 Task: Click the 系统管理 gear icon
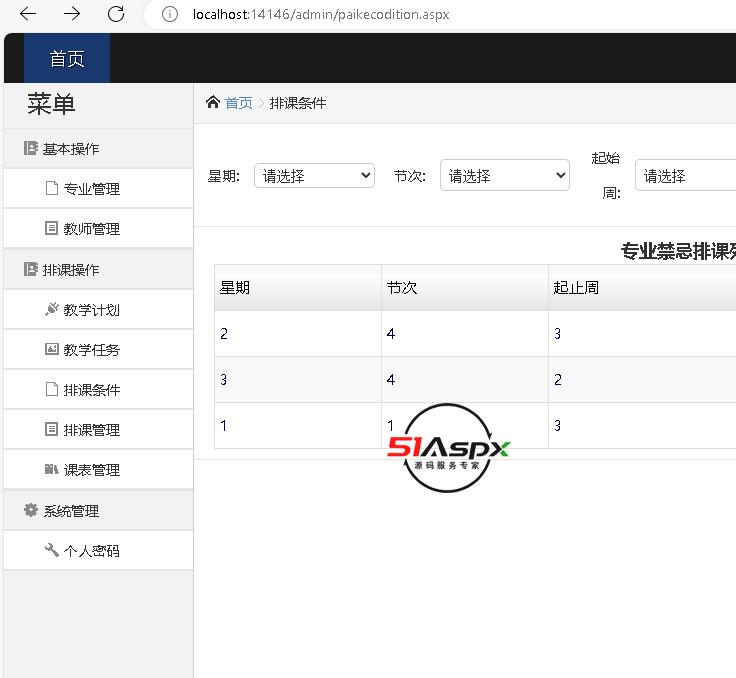tap(31, 510)
